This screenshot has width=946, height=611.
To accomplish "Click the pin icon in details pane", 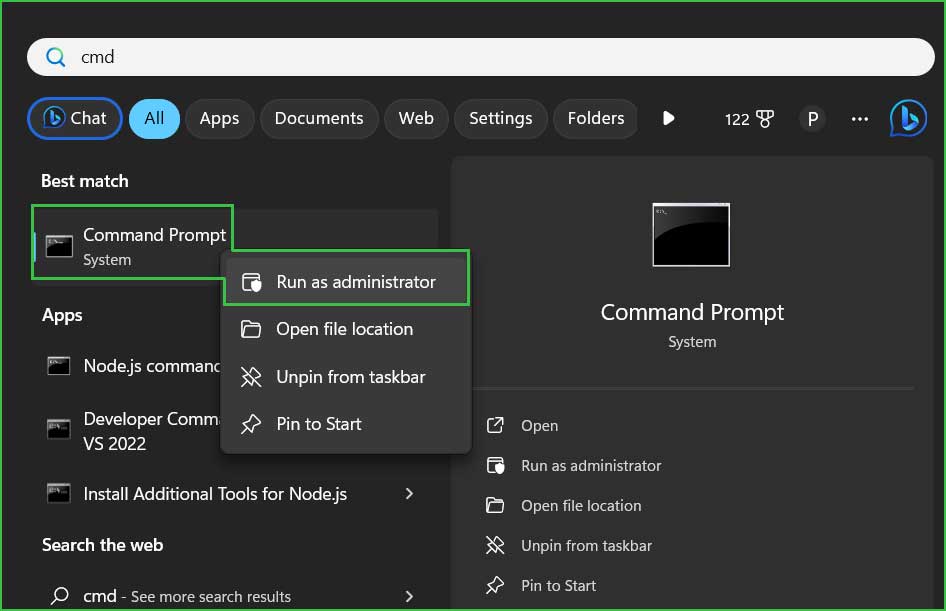I will (495, 585).
